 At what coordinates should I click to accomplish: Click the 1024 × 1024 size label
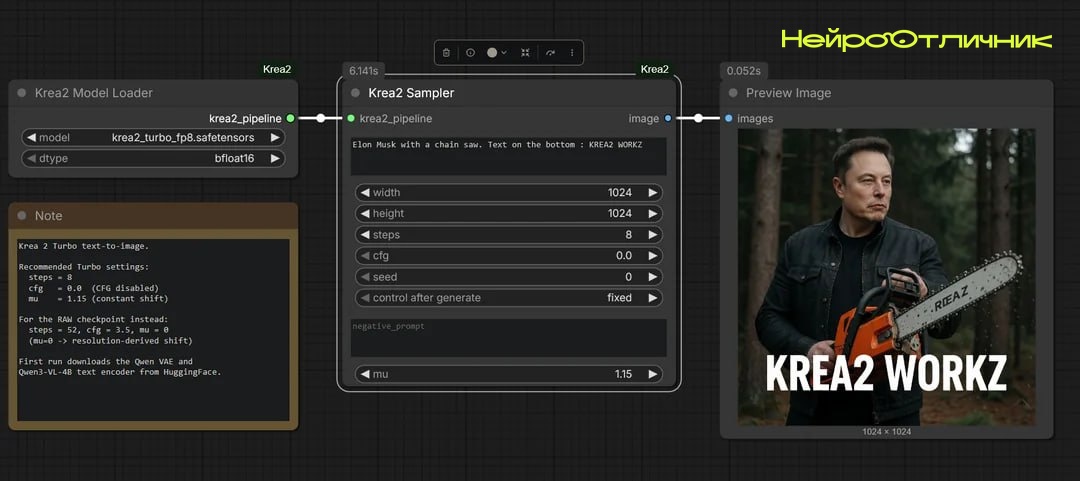pos(886,432)
